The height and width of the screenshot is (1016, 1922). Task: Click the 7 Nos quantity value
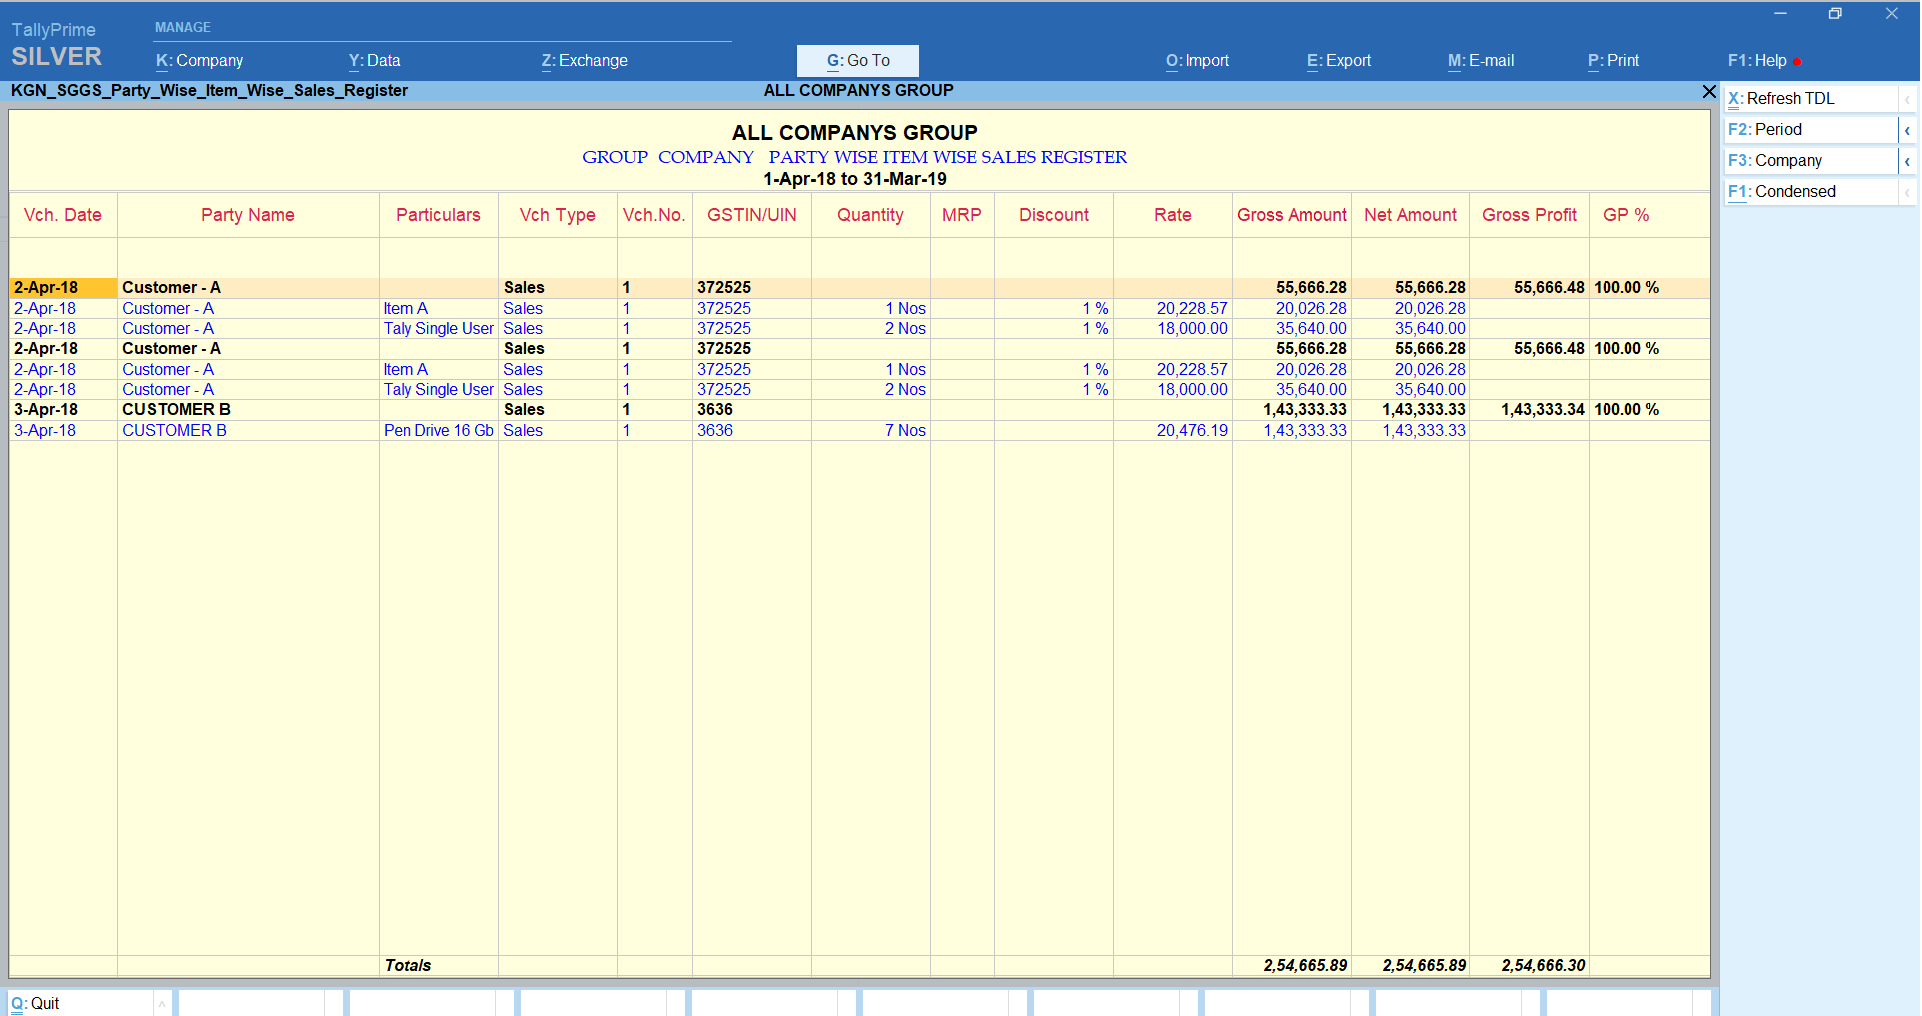(905, 431)
